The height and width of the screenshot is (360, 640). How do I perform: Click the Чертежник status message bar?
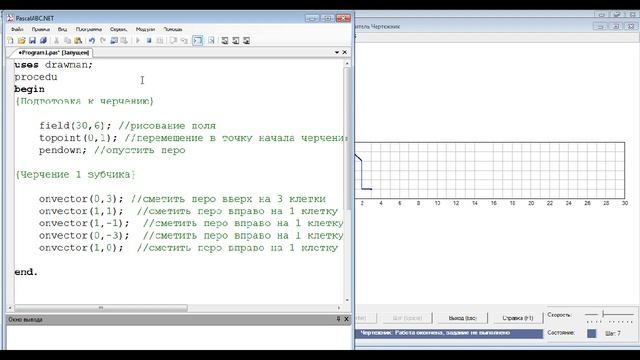[449, 333]
